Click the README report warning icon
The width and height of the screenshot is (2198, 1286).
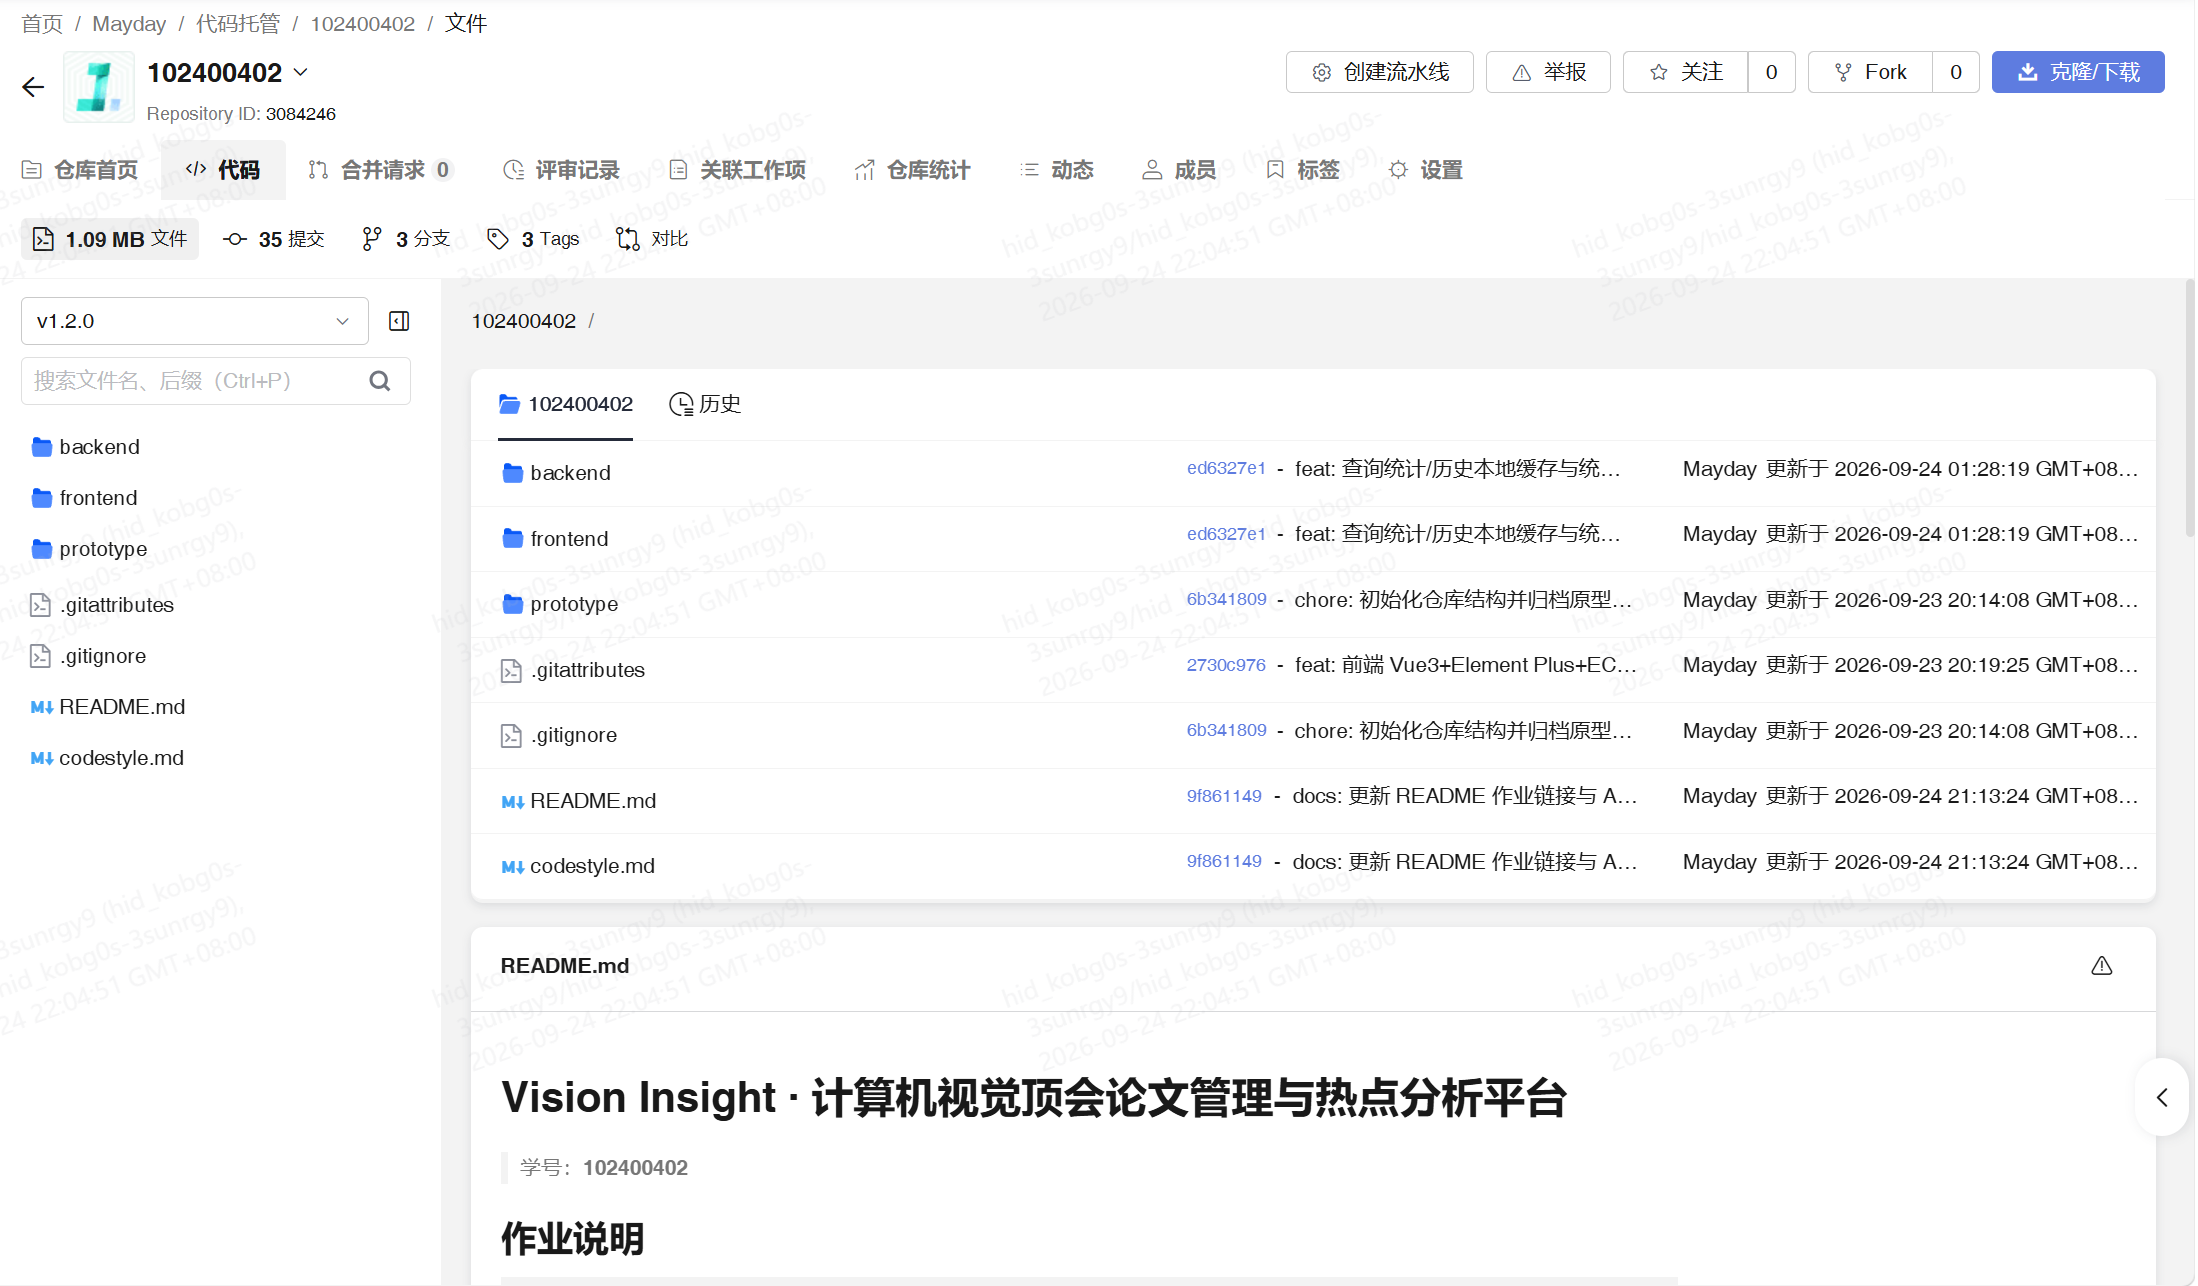click(2102, 966)
